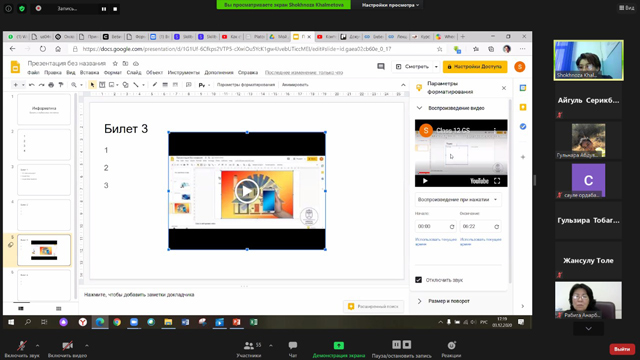Select the Line tool
This screenshot has height=360, width=640.
tap(136, 85)
